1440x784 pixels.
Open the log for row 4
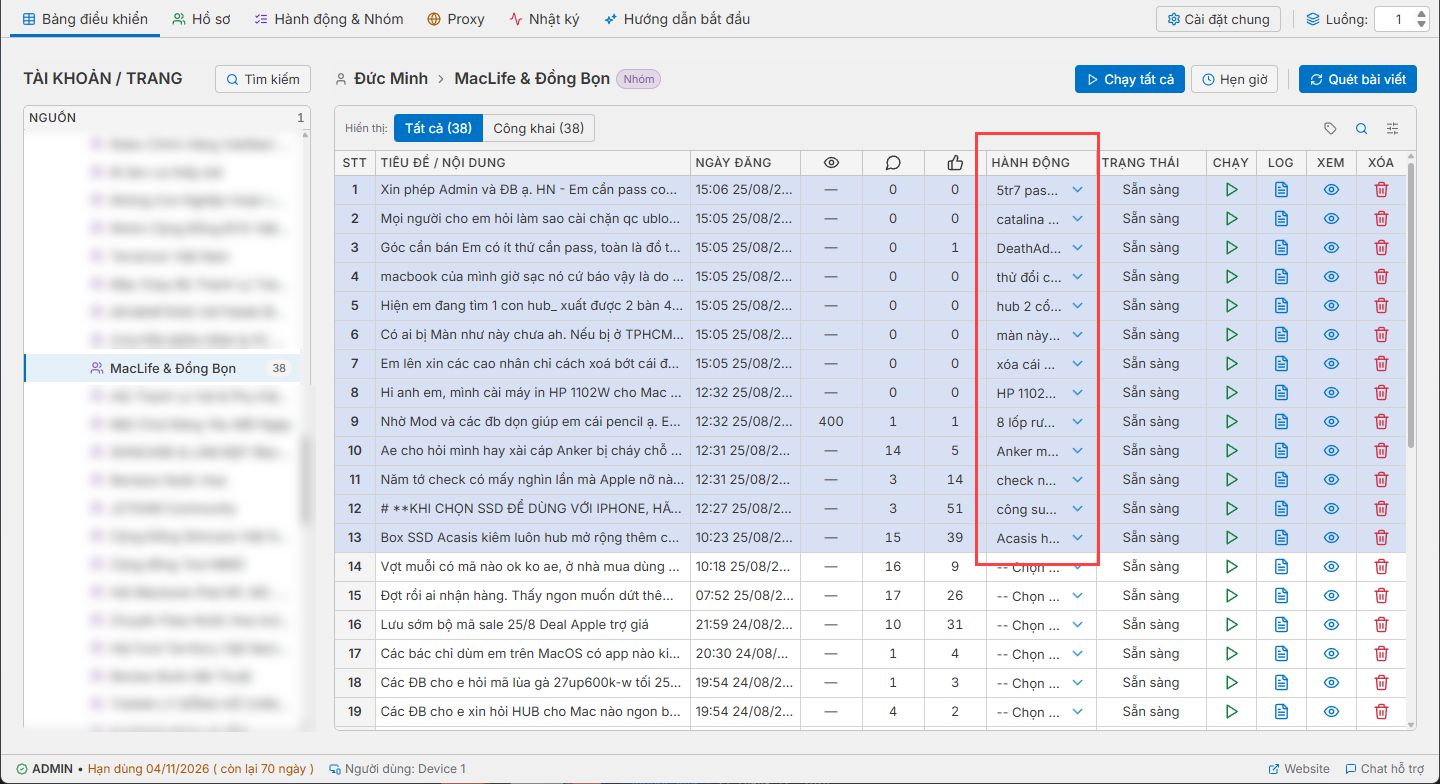tap(1281, 277)
